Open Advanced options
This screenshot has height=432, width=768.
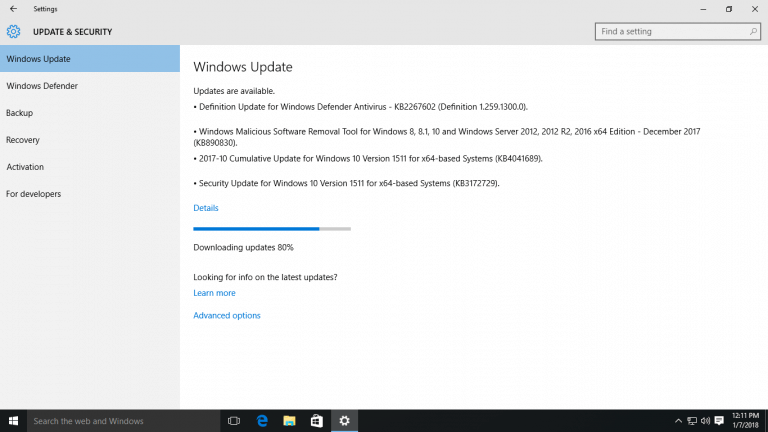pyautogui.click(x=227, y=315)
